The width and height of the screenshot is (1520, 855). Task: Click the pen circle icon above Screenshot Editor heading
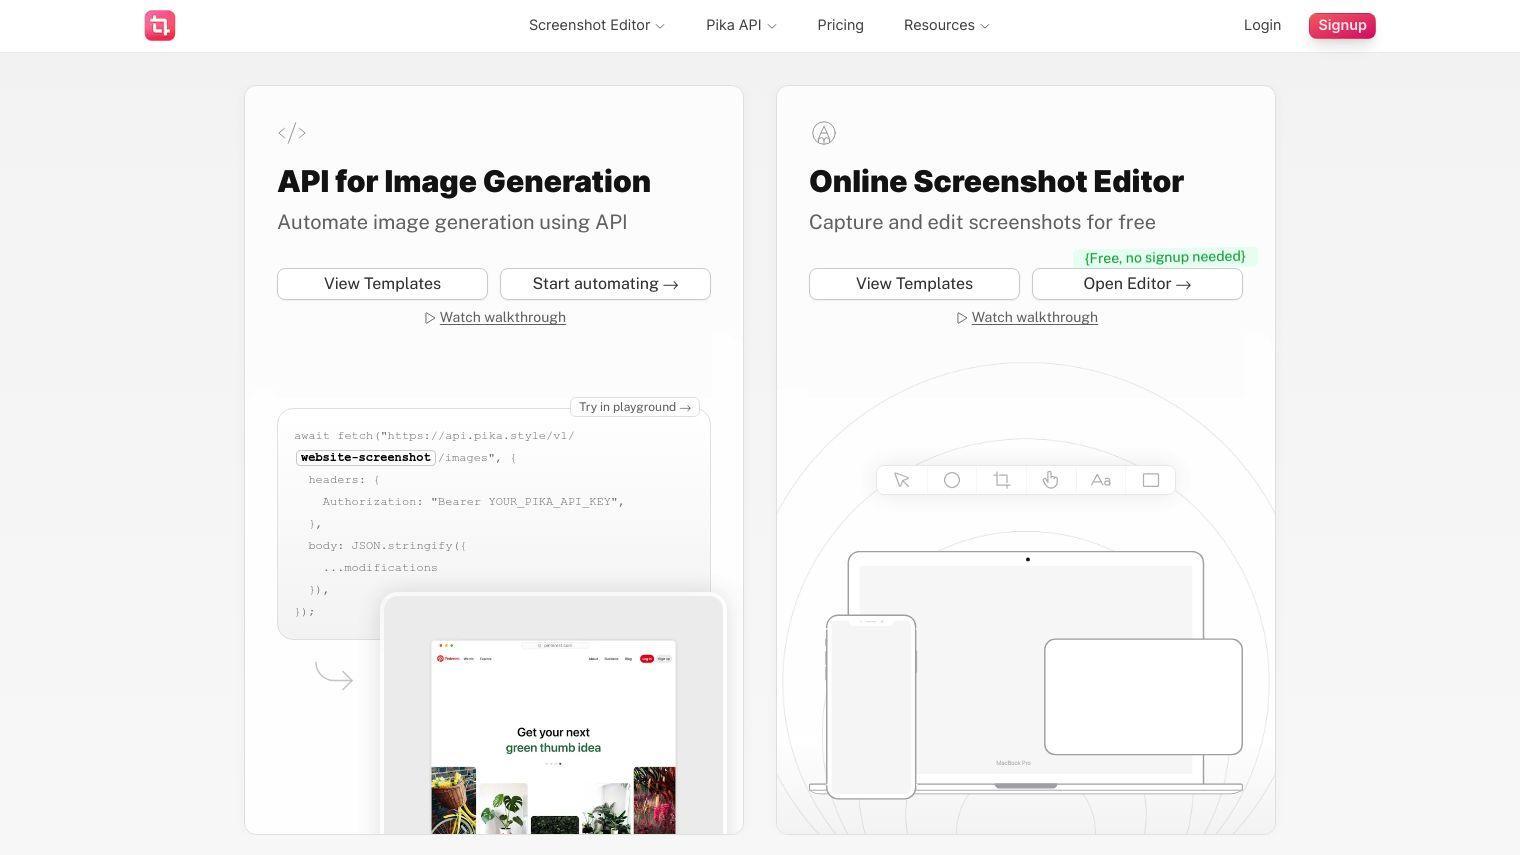[823, 133]
